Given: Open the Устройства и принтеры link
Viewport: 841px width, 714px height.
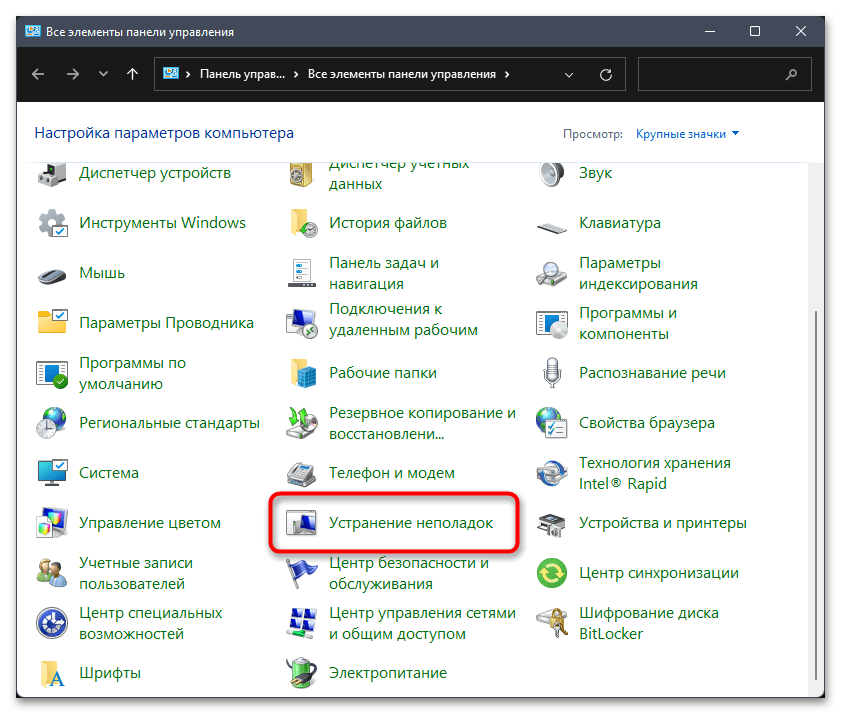Looking at the screenshot, I should (662, 522).
